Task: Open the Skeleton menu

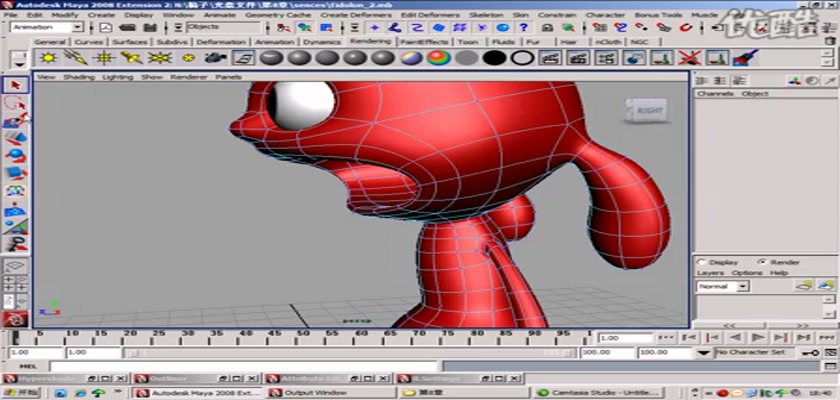Action: tap(486, 15)
